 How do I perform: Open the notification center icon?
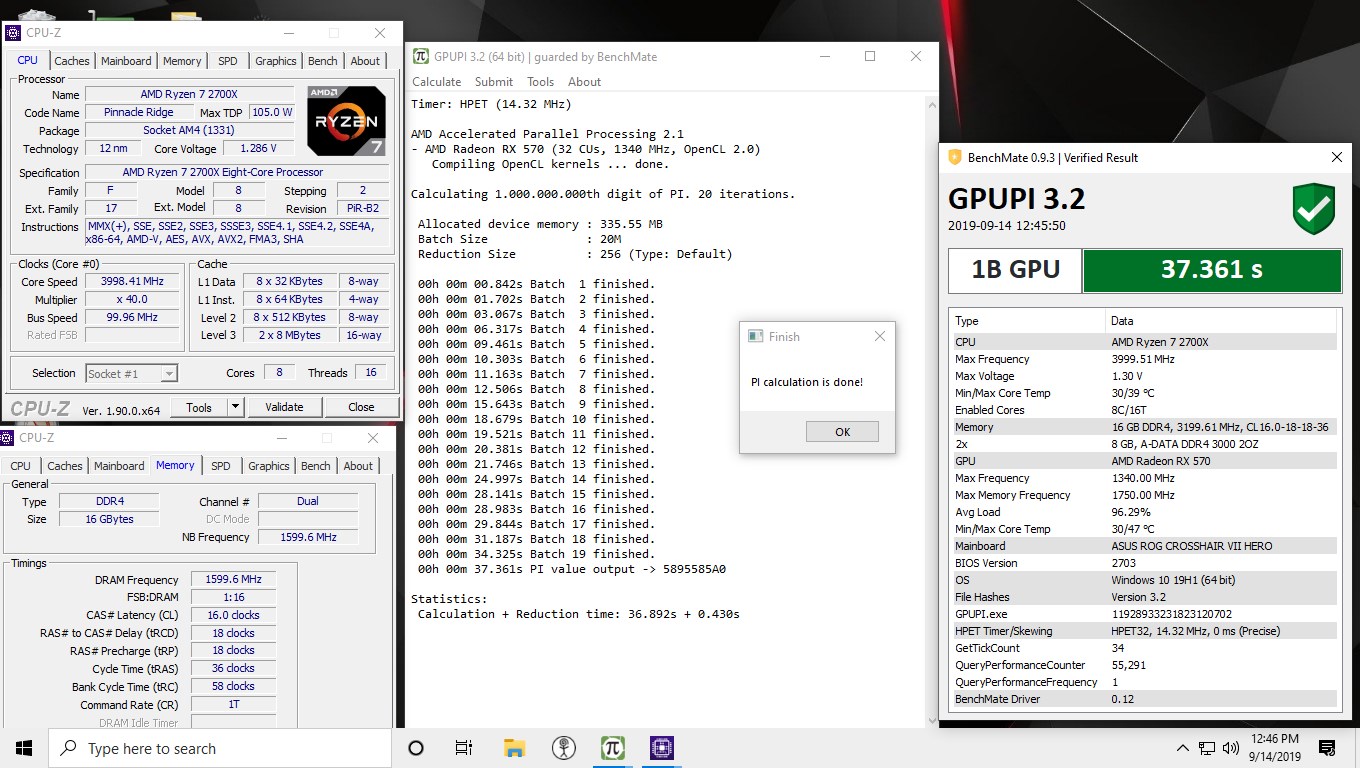coord(1327,748)
